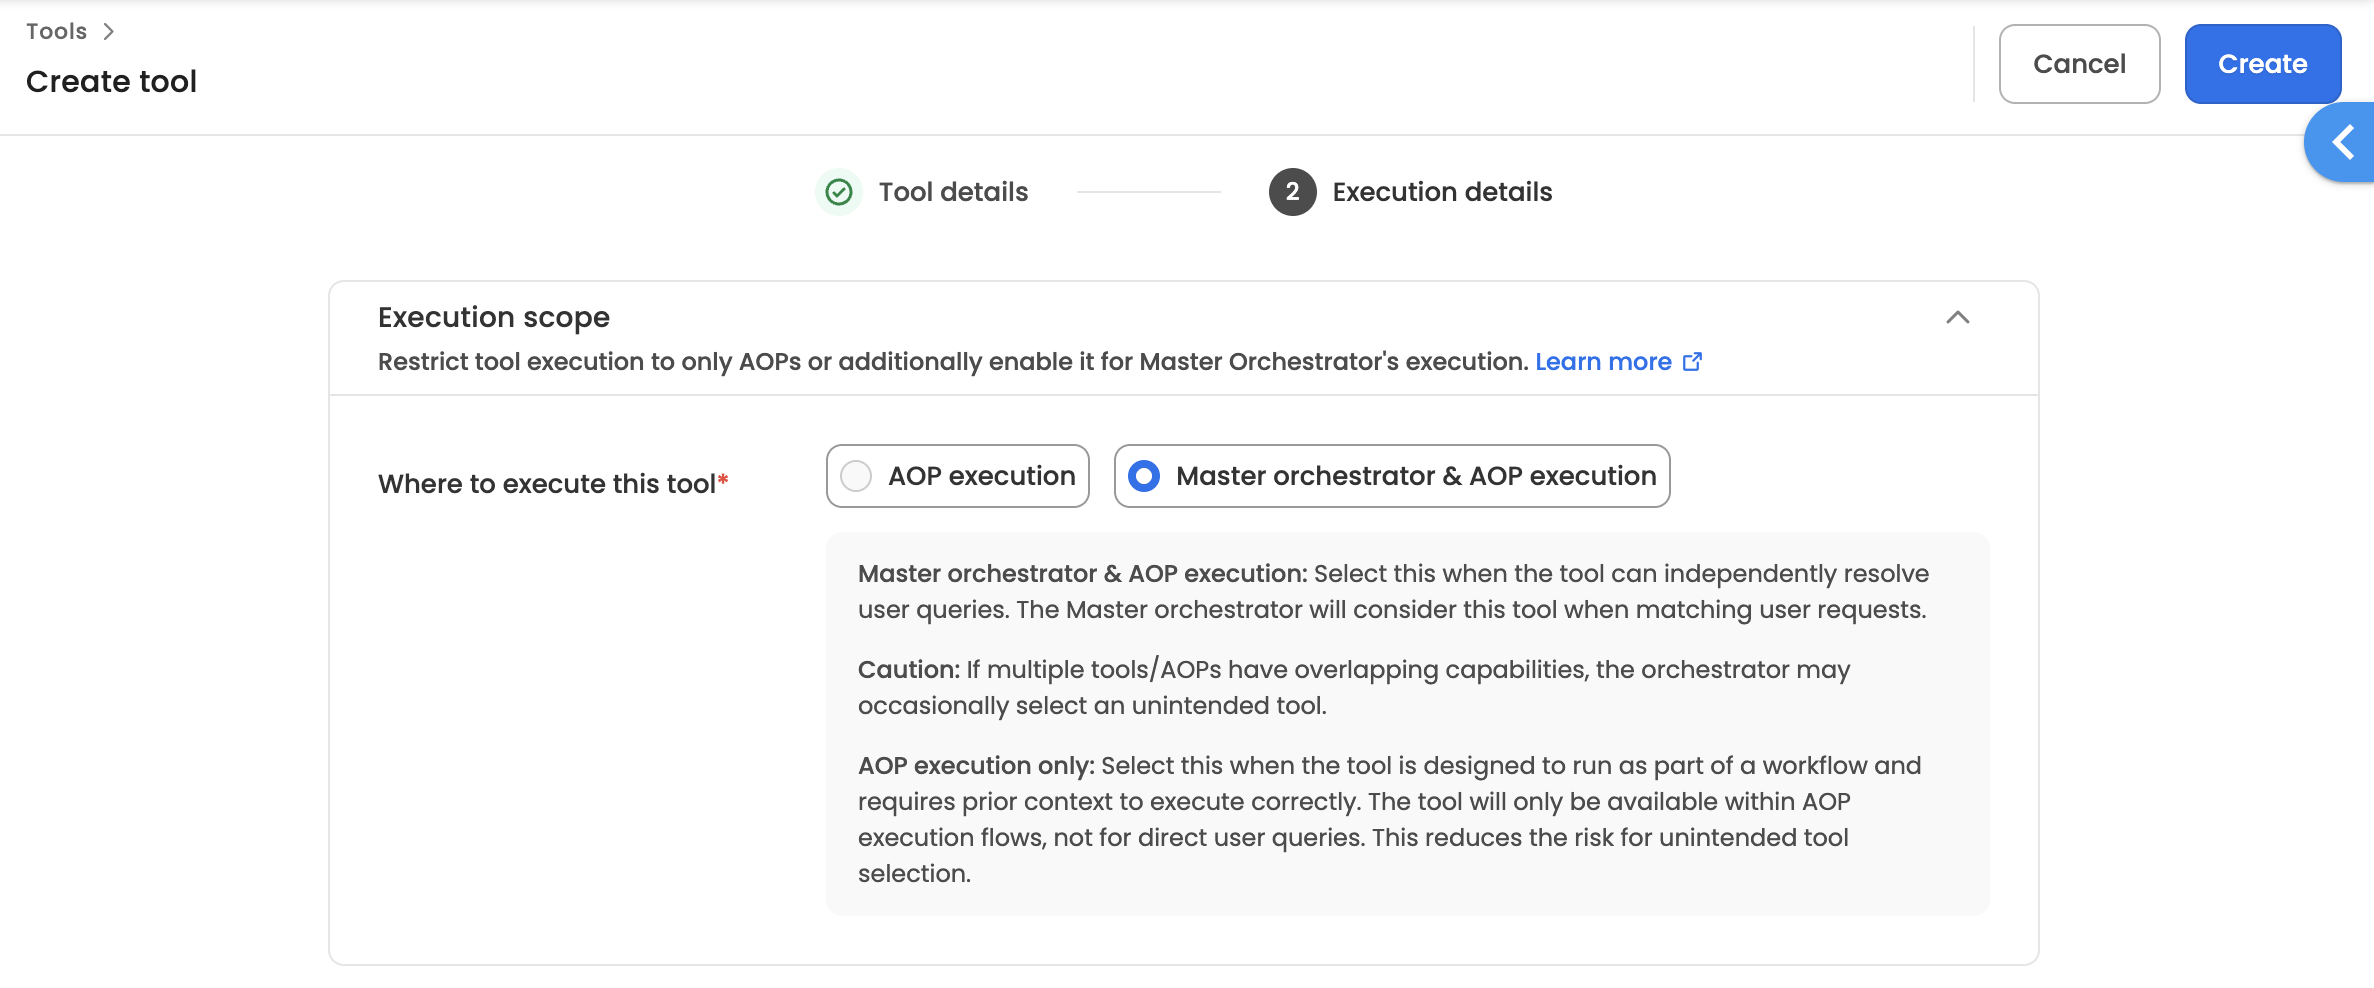Click the 'Caution:' paragraph text

pos(1354,687)
